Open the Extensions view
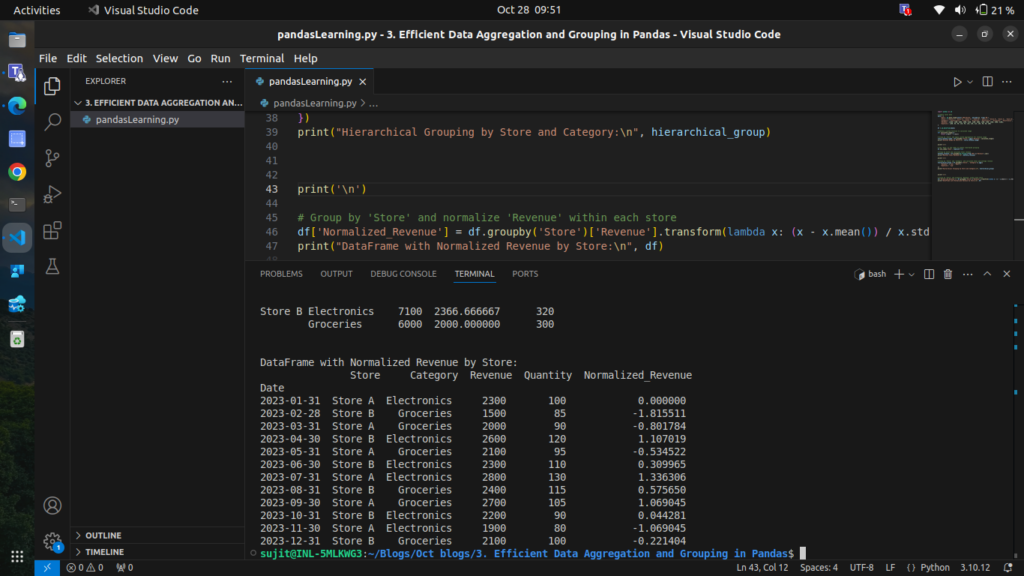Viewport: 1024px width, 576px height. 53,230
